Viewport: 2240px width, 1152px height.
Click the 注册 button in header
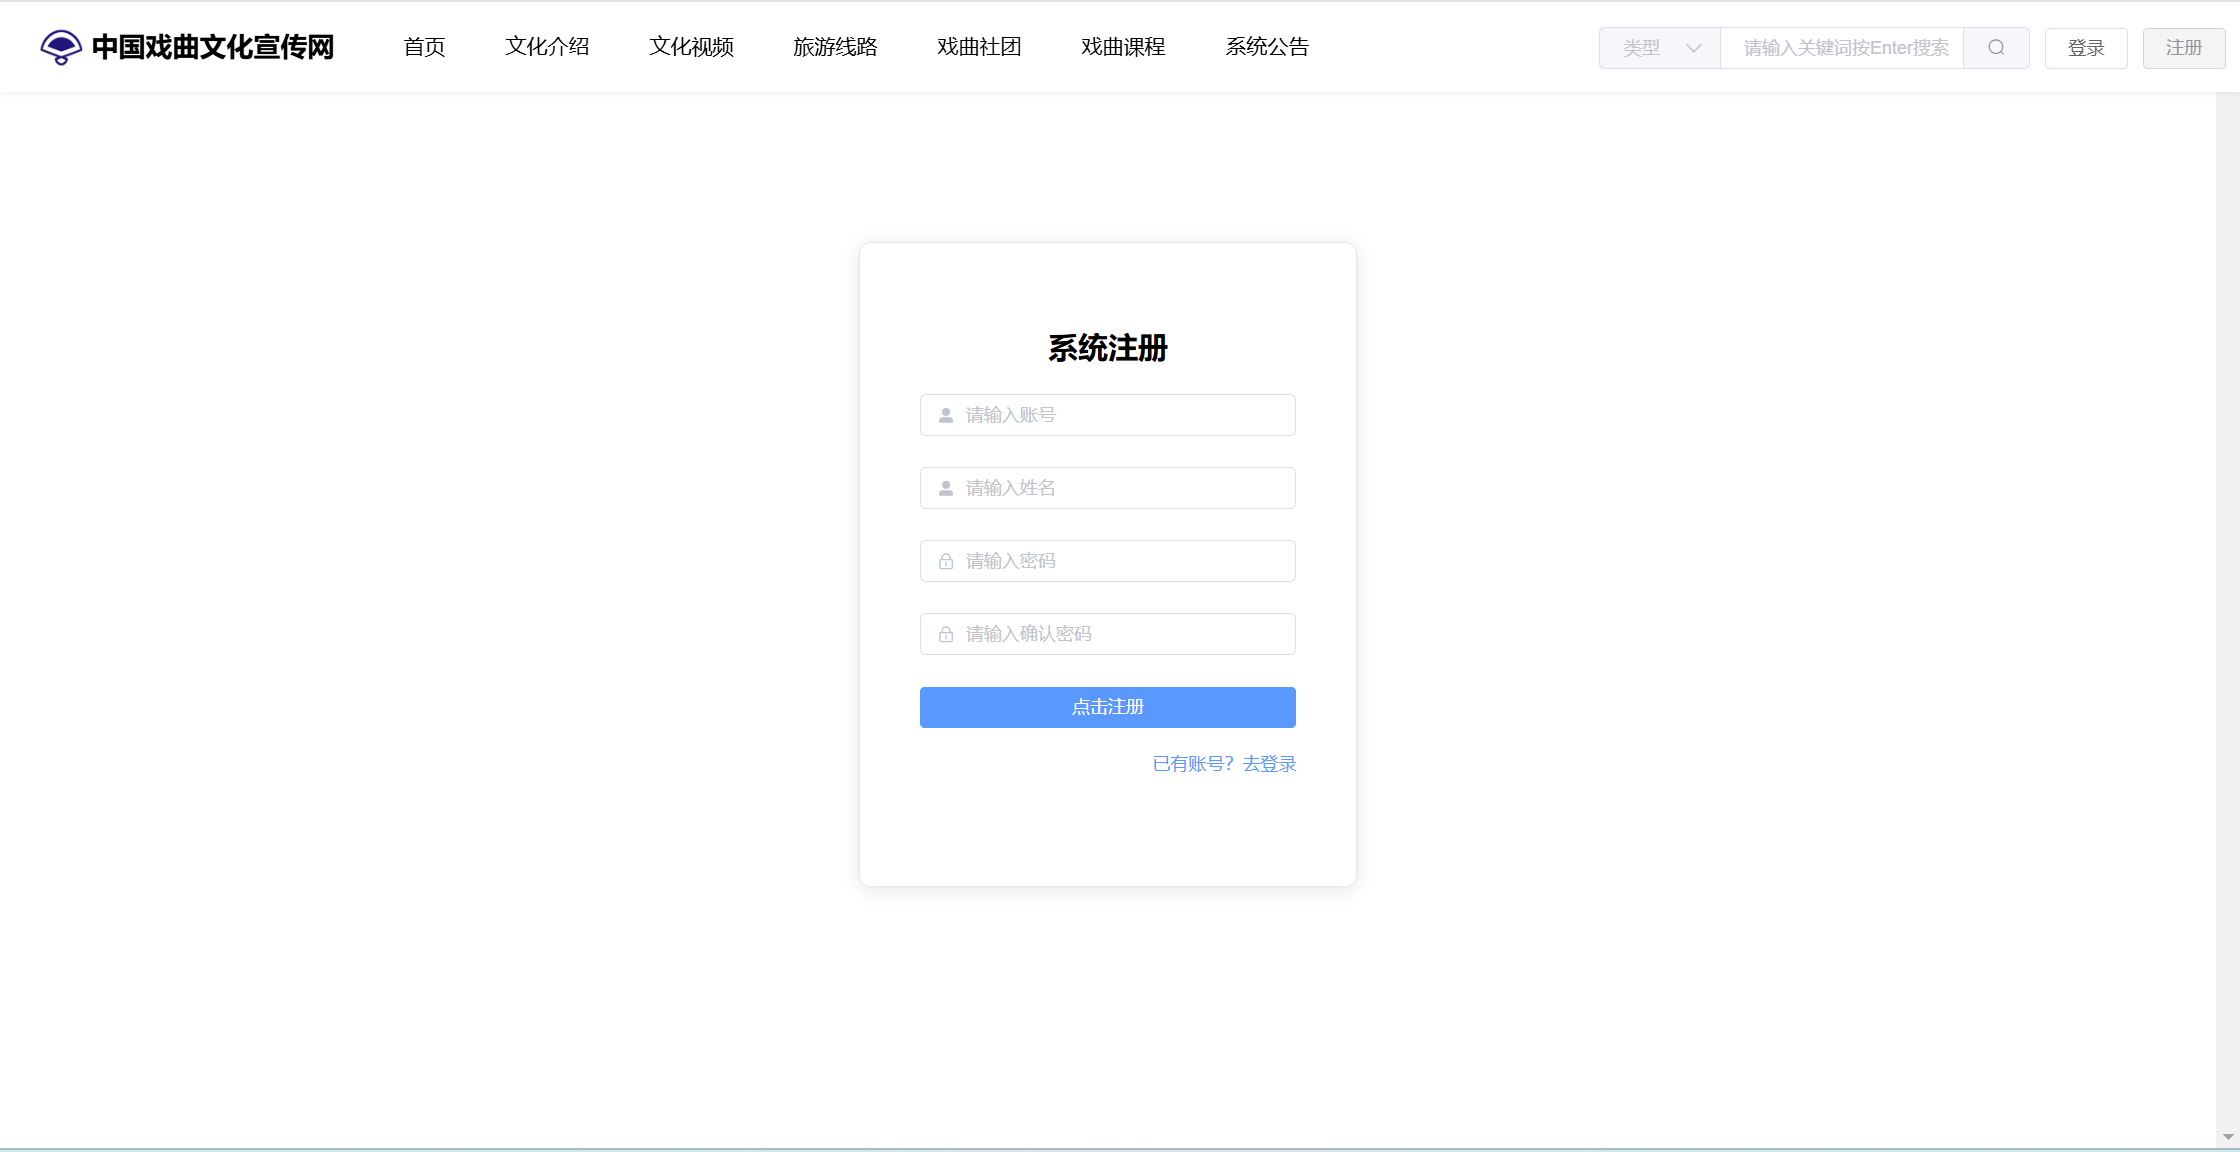tap(2184, 48)
